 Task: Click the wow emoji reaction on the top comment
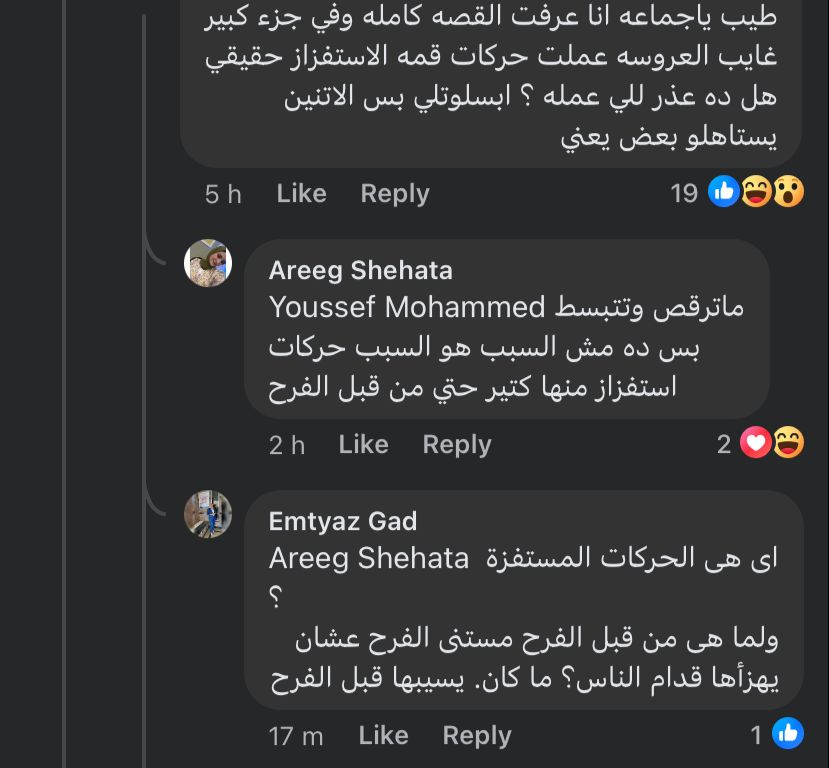(x=788, y=192)
